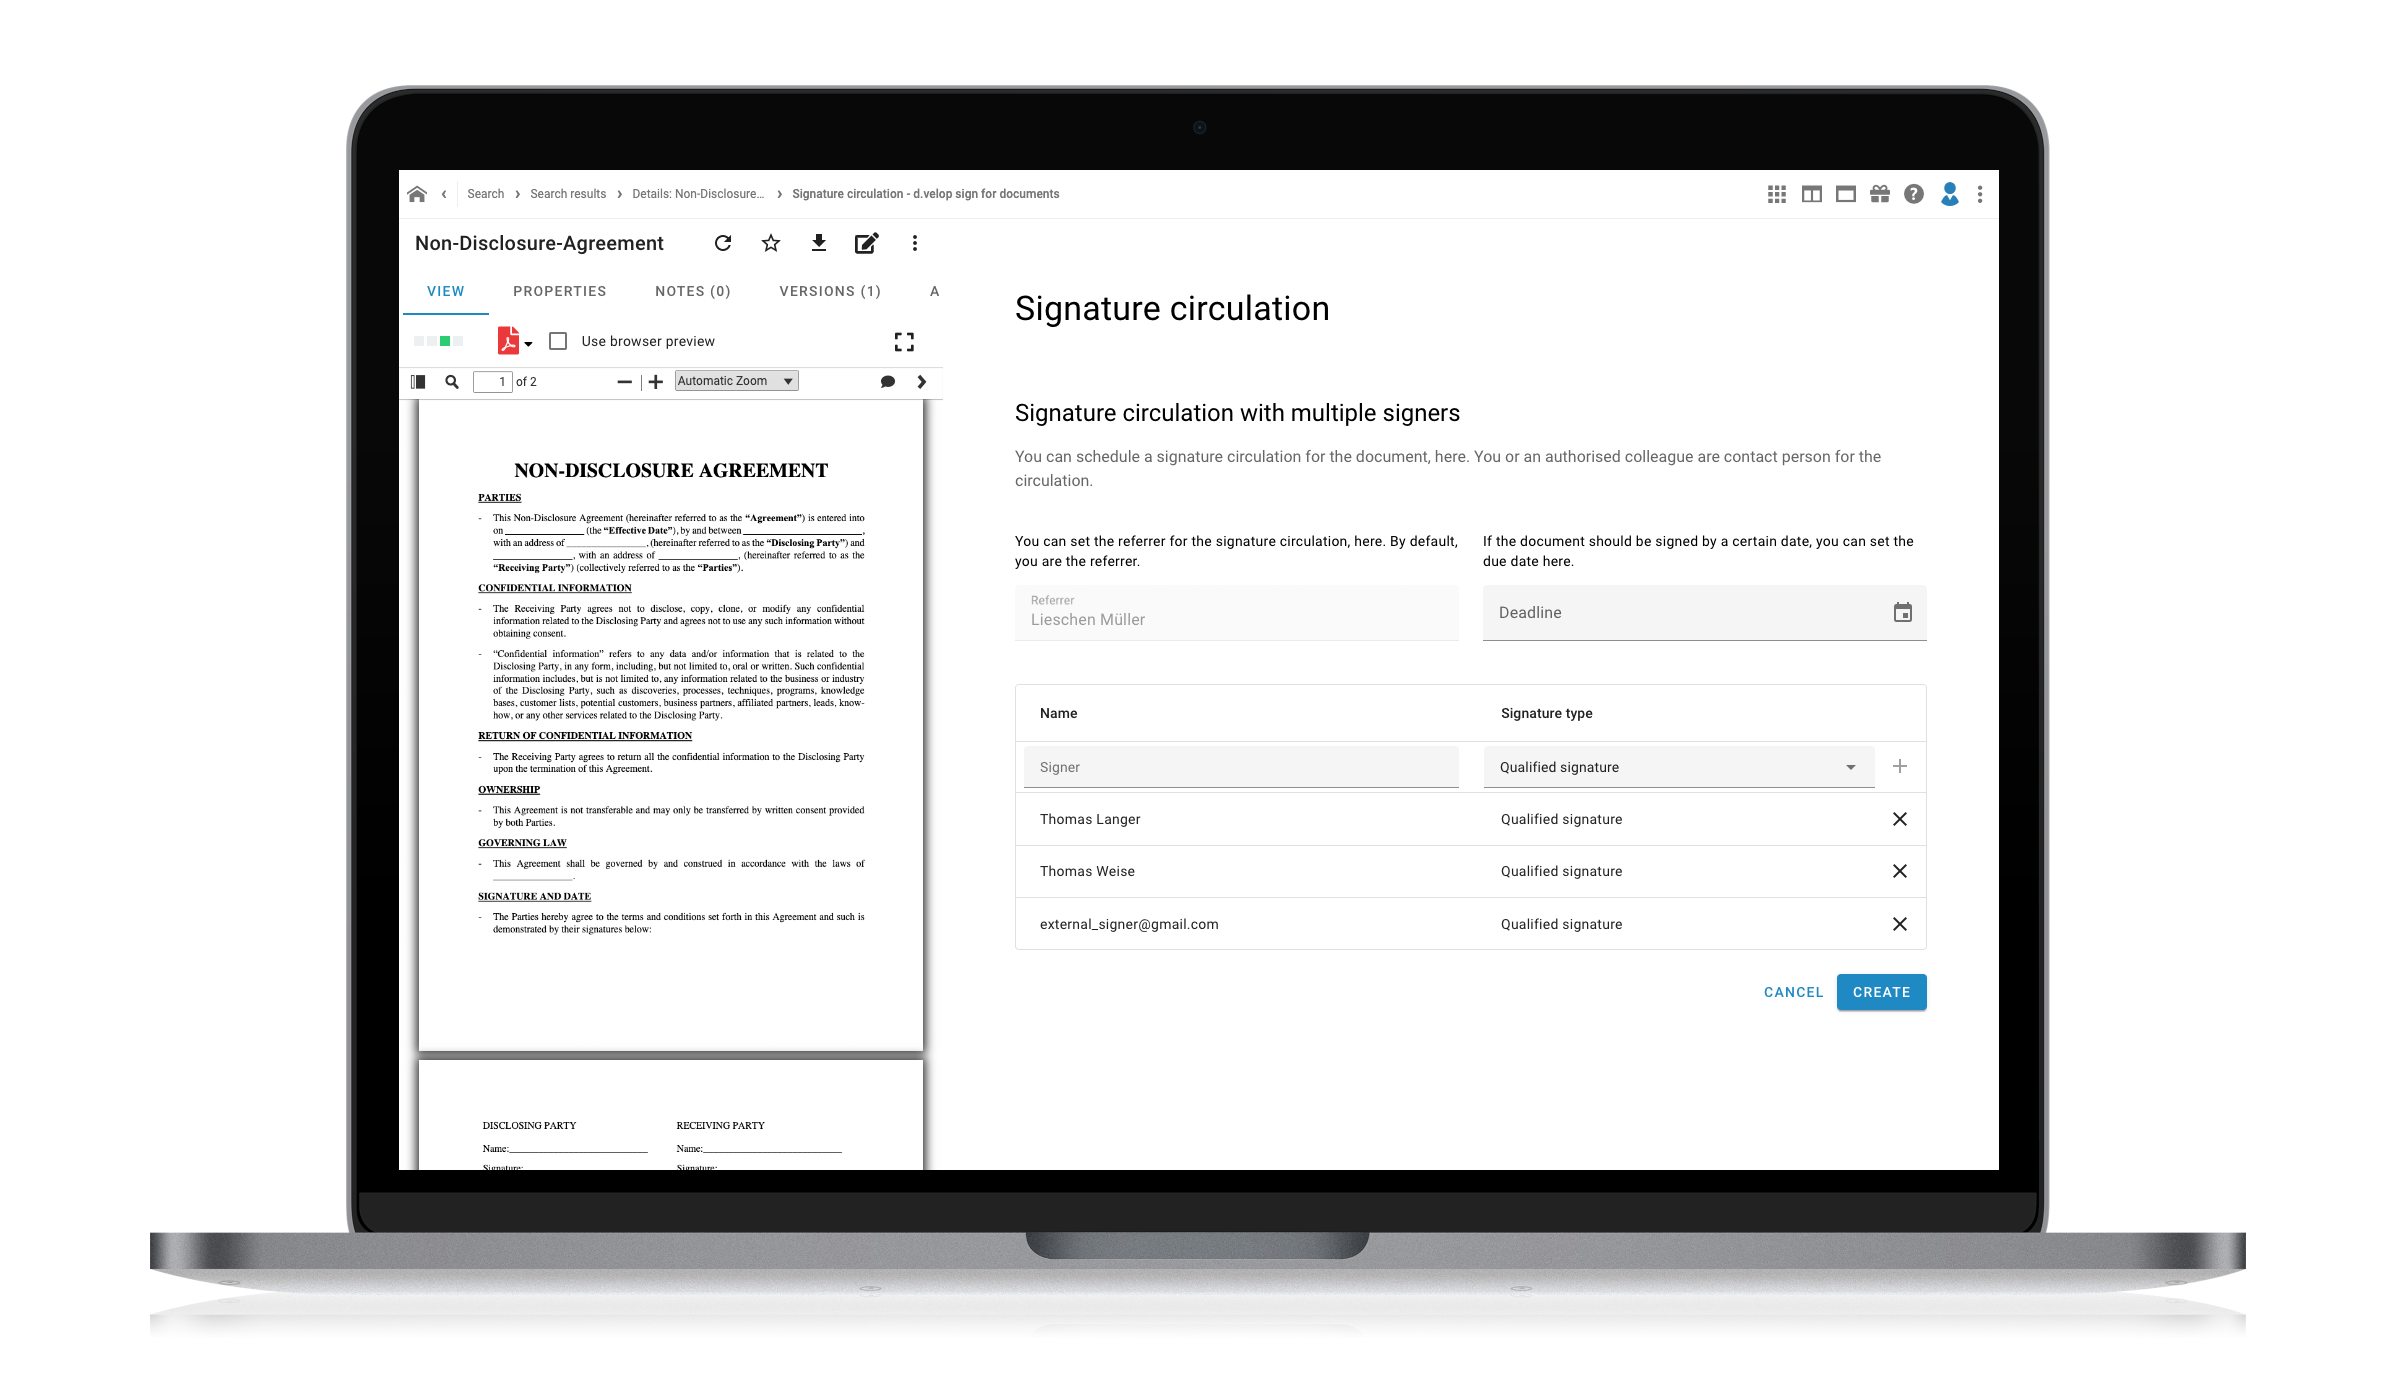The image size is (2395, 1377).
Task: Click the add signer plus icon
Action: pos(1900,765)
